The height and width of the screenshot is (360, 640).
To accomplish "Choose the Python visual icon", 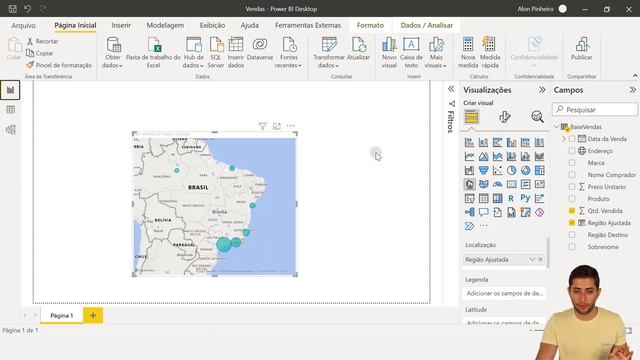I will click(x=525, y=198).
